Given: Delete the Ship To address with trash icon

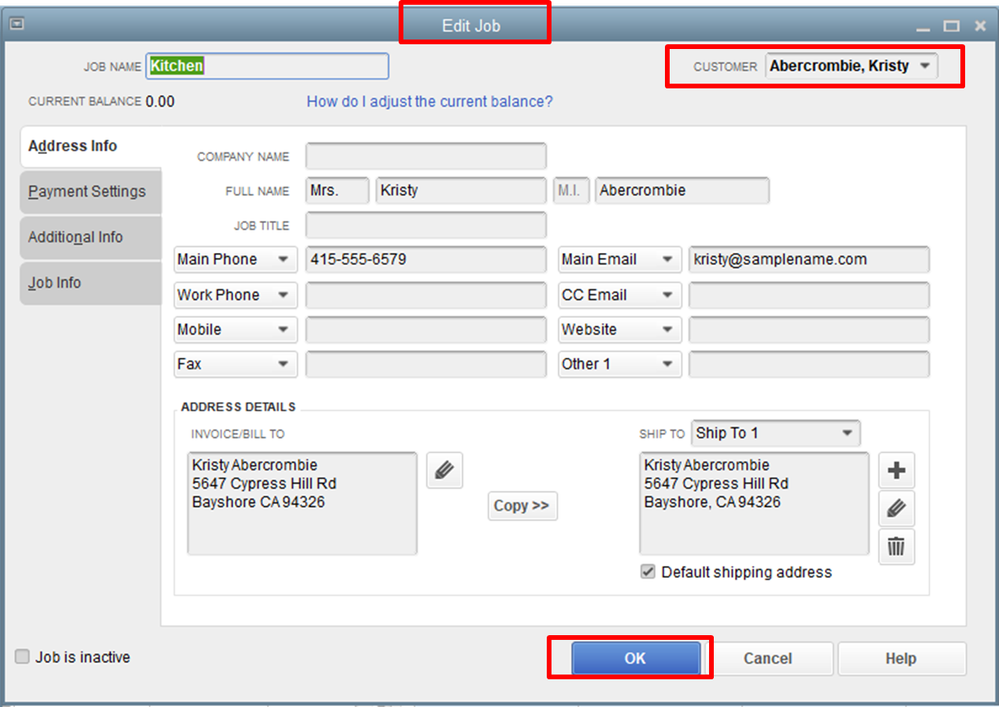Looking at the screenshot, I should [896, 546].
